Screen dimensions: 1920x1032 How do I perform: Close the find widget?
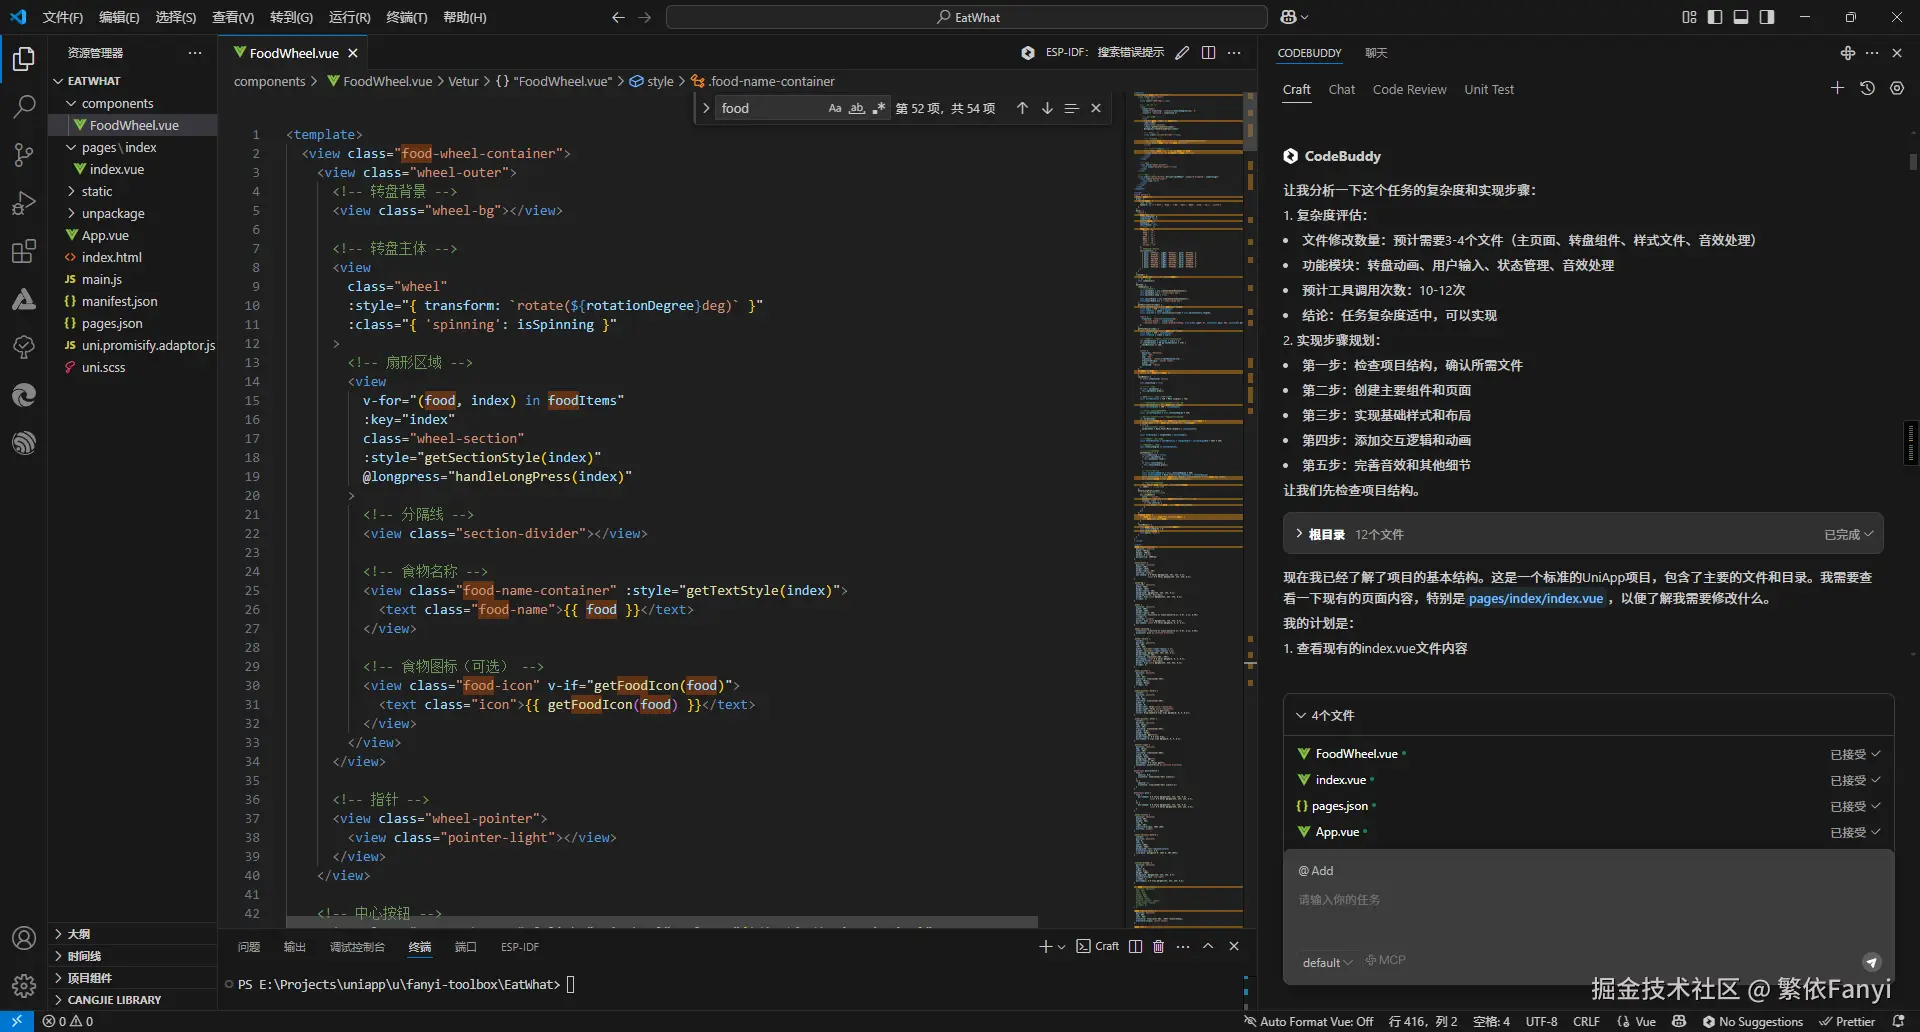pos(1096,108)
